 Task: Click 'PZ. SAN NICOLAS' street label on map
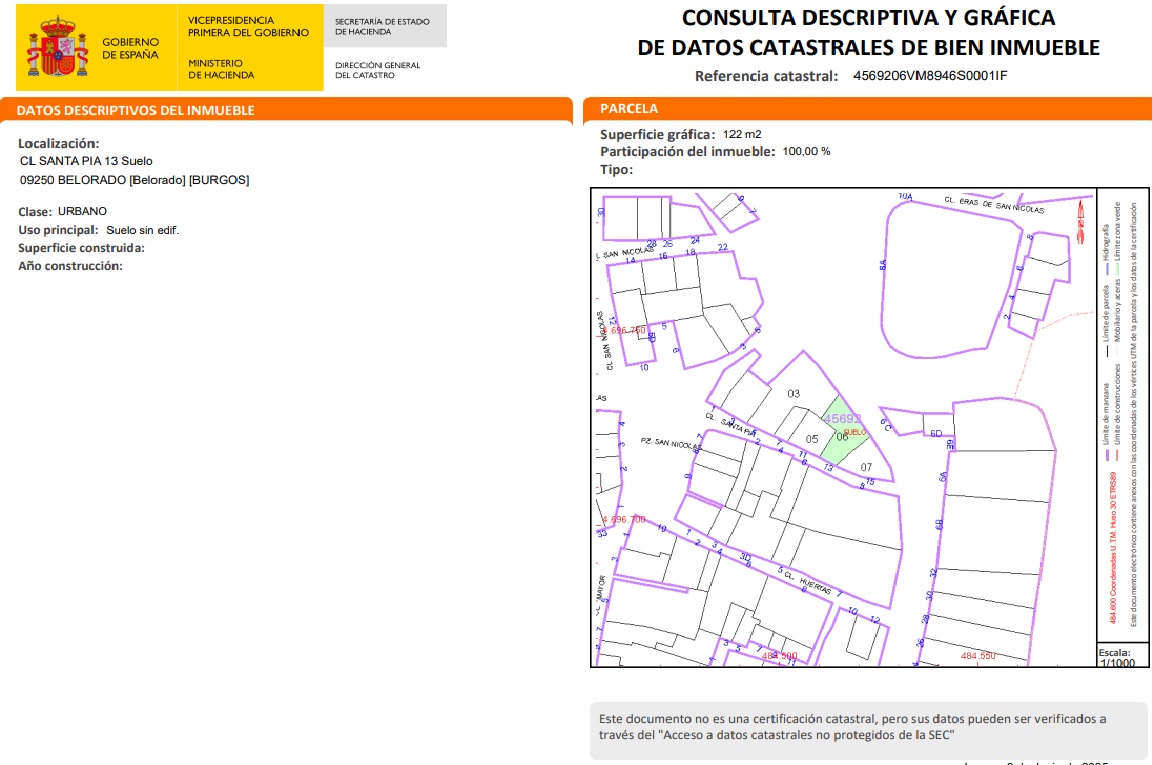[x=670, y=443]
